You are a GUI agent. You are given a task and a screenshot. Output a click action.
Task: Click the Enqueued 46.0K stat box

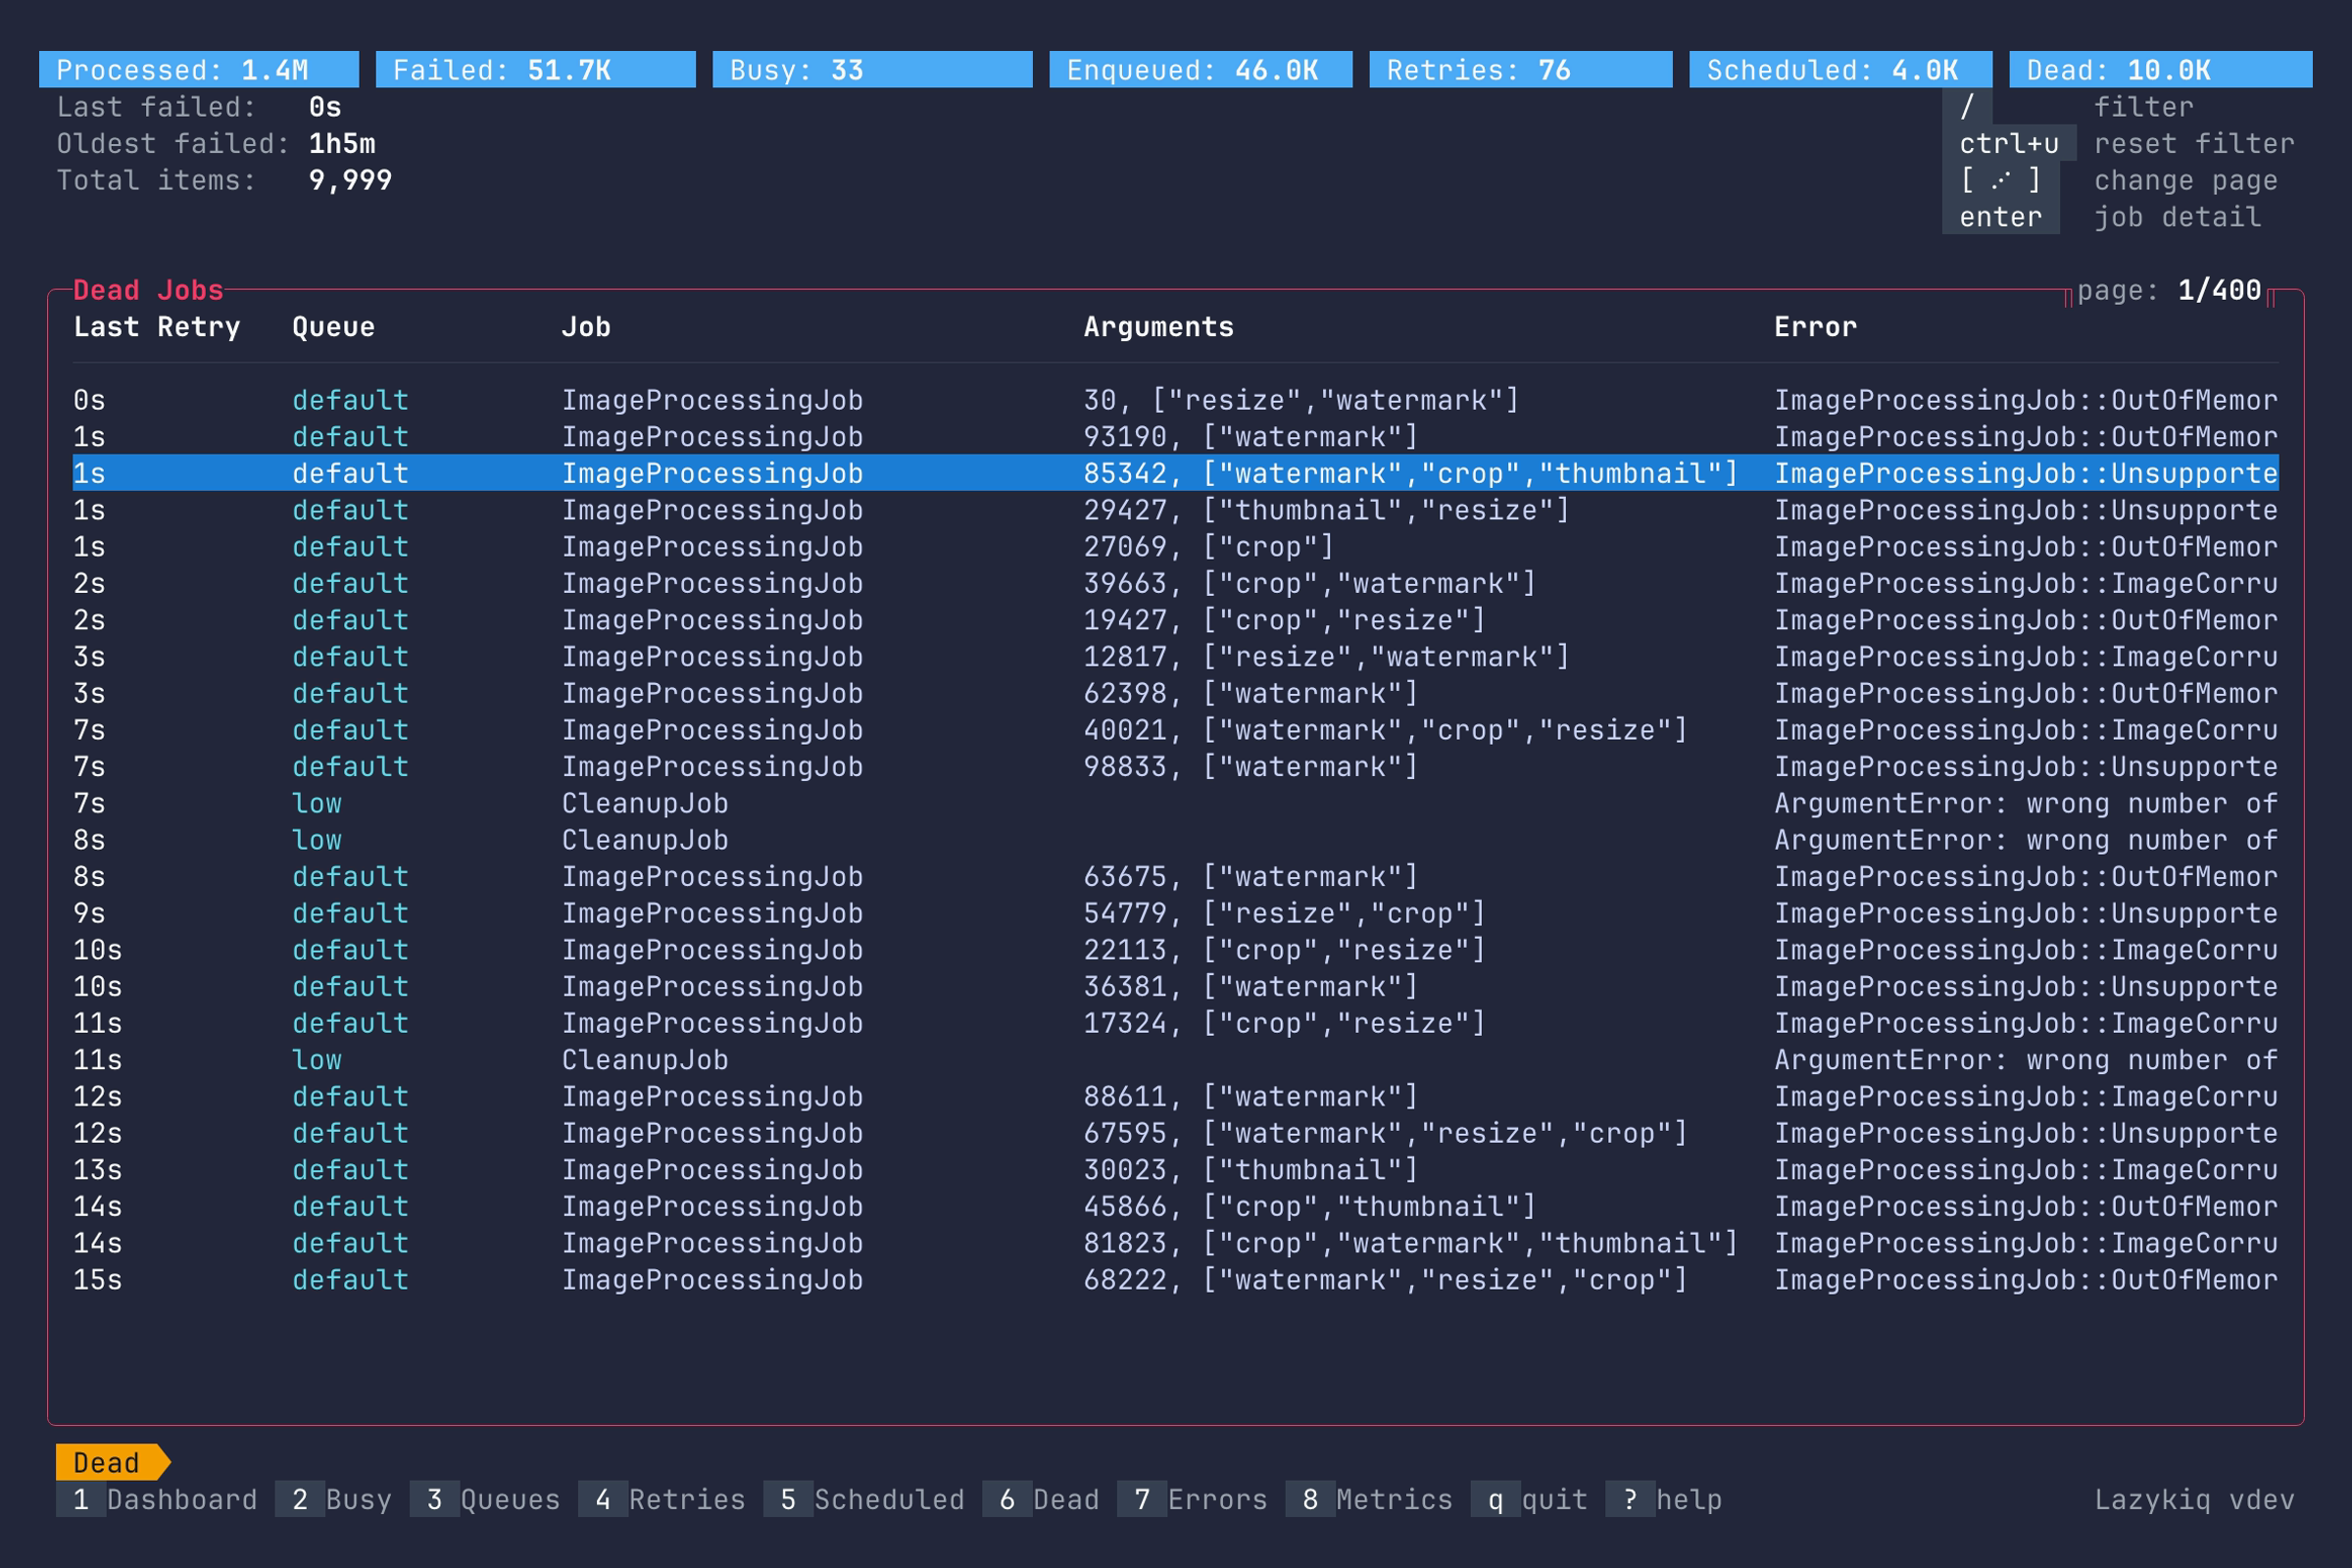(1200, 70)
